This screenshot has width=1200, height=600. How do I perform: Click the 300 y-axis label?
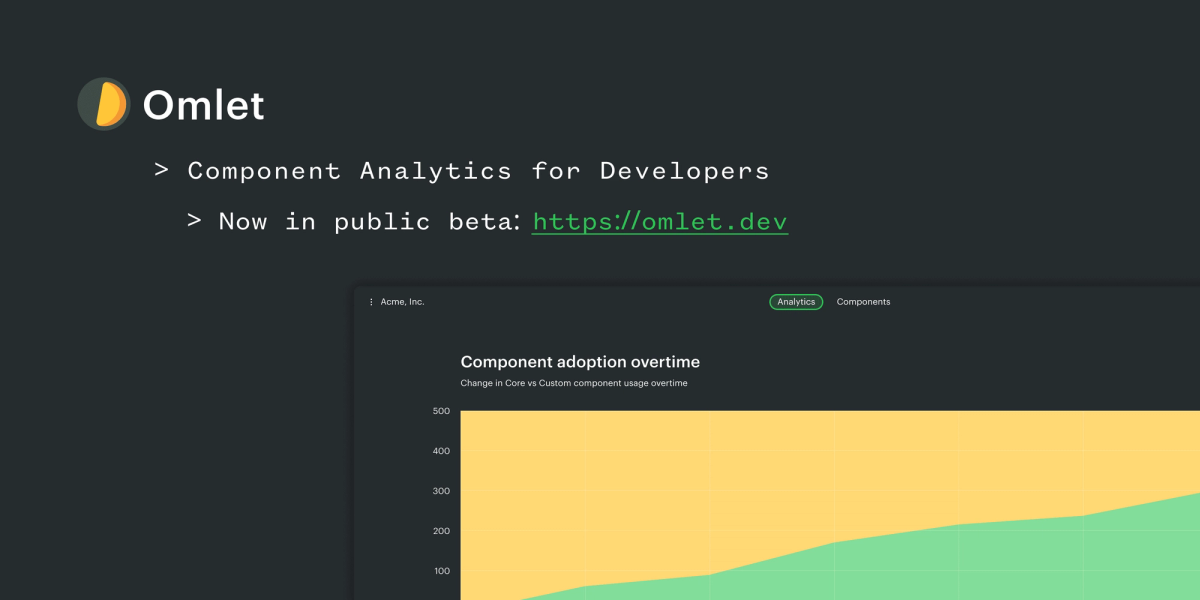click(441, 491)
